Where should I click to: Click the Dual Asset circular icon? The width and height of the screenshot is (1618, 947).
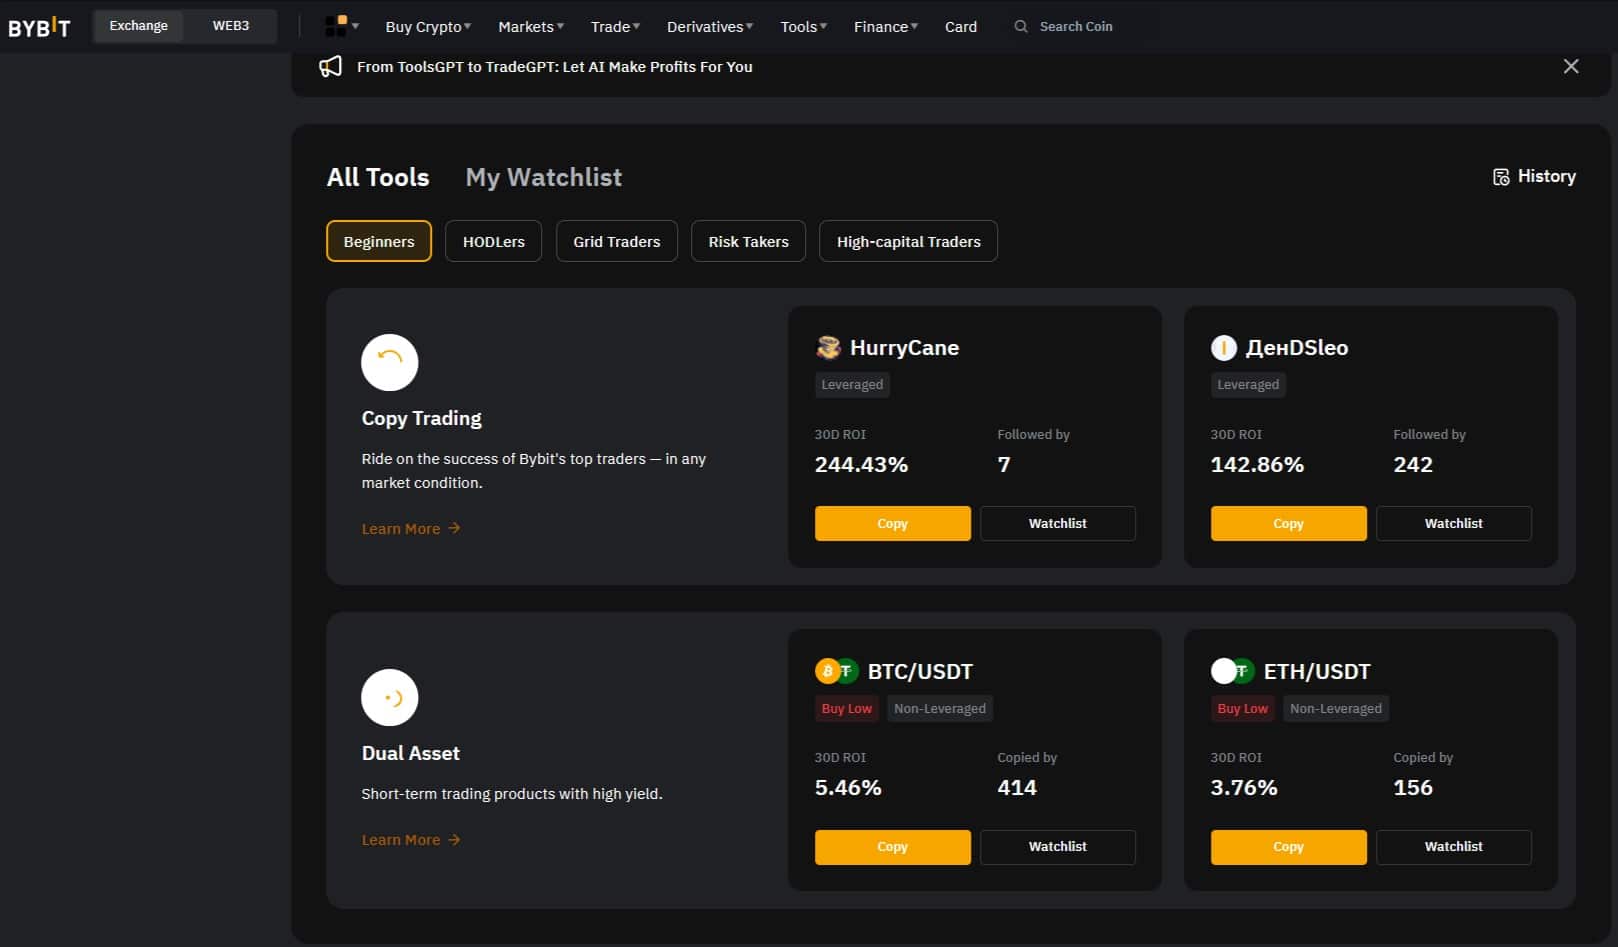(390, 697)
